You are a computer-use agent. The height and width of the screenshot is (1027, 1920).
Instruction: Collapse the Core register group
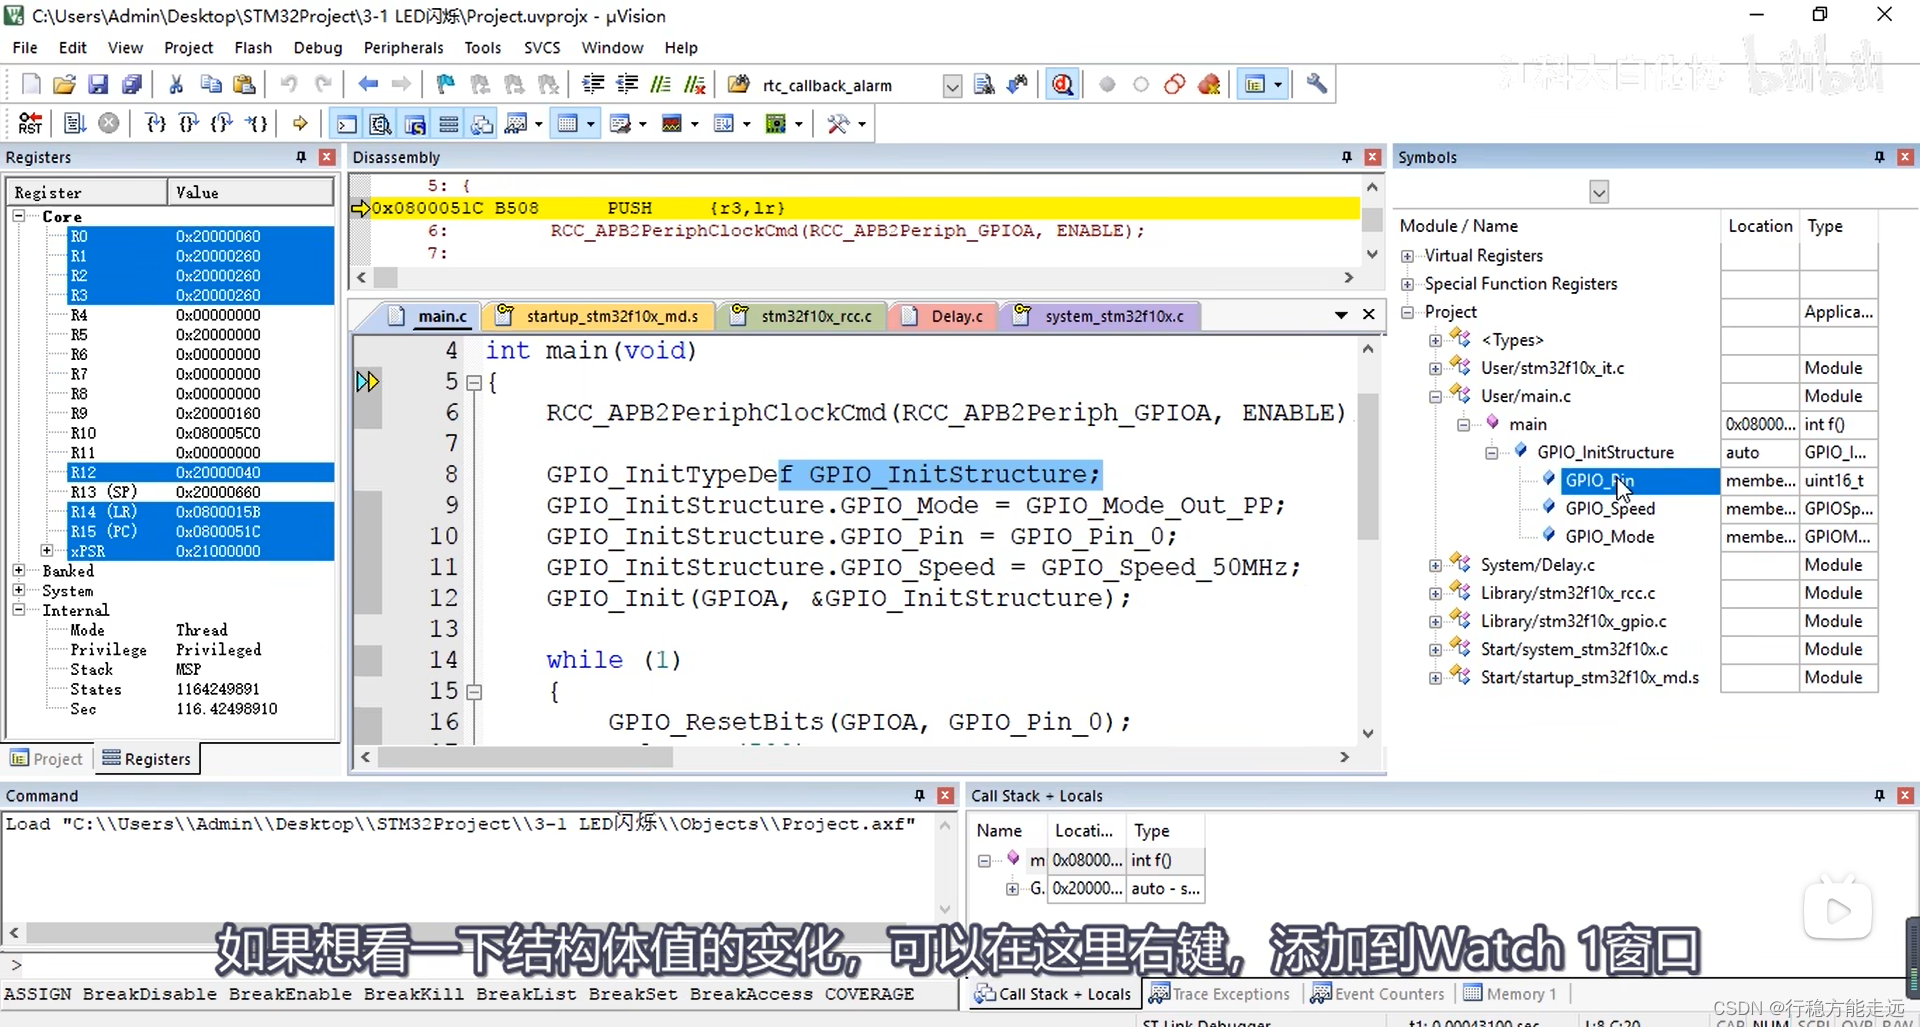click(x=19, y=216)
